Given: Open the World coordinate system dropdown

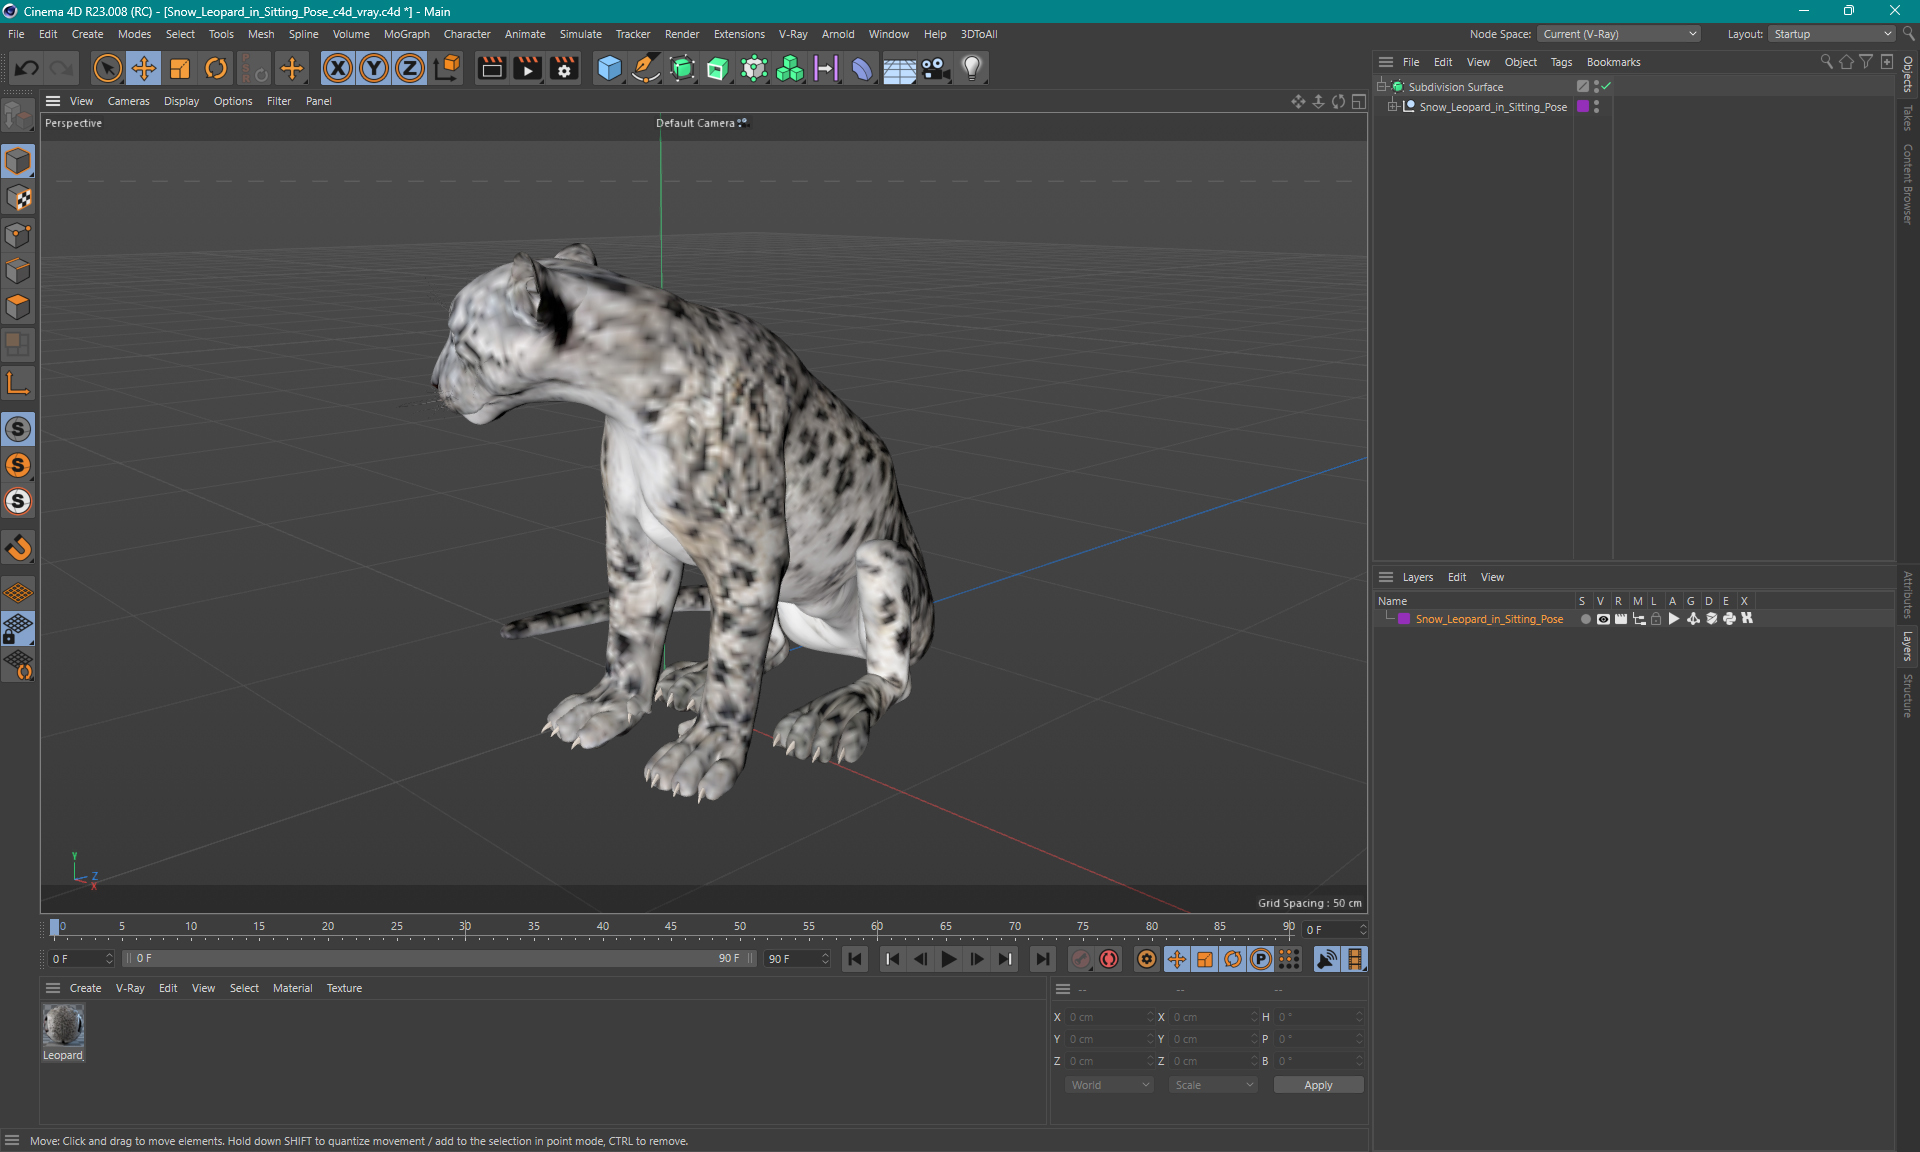Looking at the screenshot, I should point(1110,1085).
